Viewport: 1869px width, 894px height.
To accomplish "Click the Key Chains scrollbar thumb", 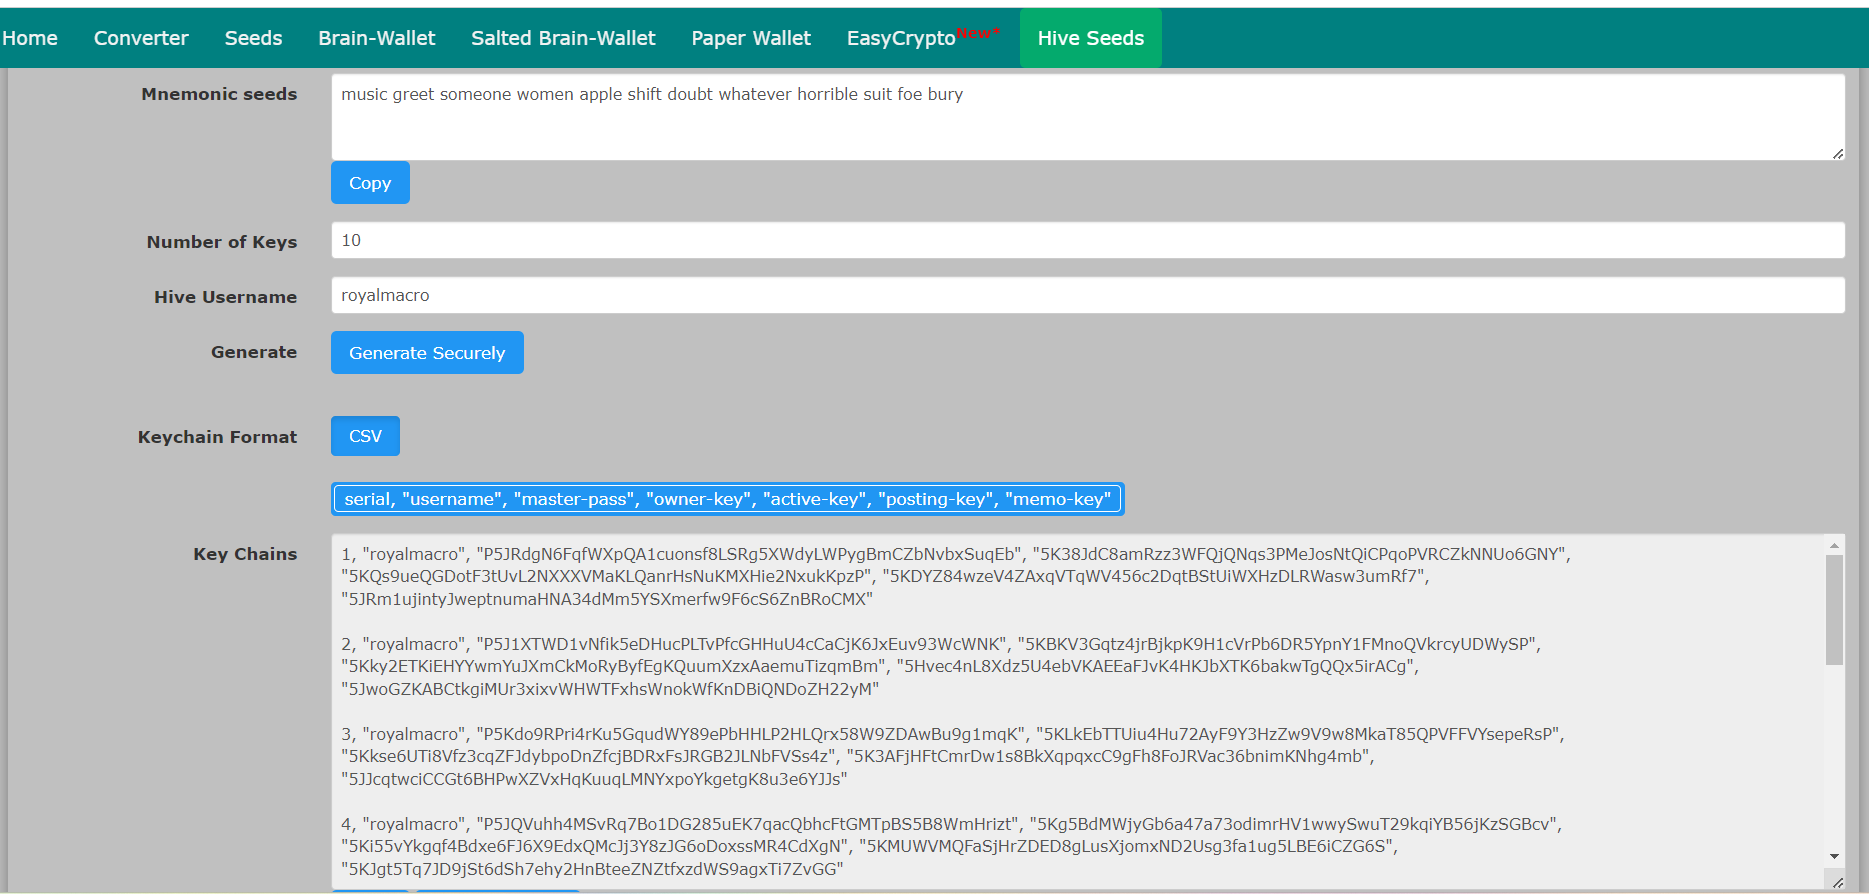I will (x=1834, y=610).
